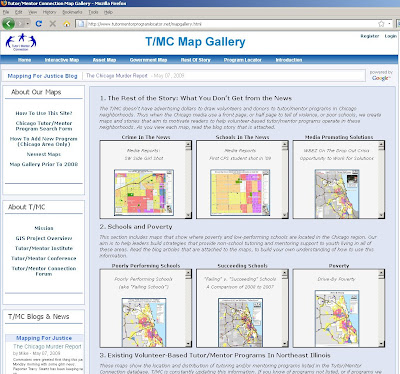Image resolution: width=400 pixels, height=374 pixels.
Task: Open the Mission link
Action: point(44,228)
